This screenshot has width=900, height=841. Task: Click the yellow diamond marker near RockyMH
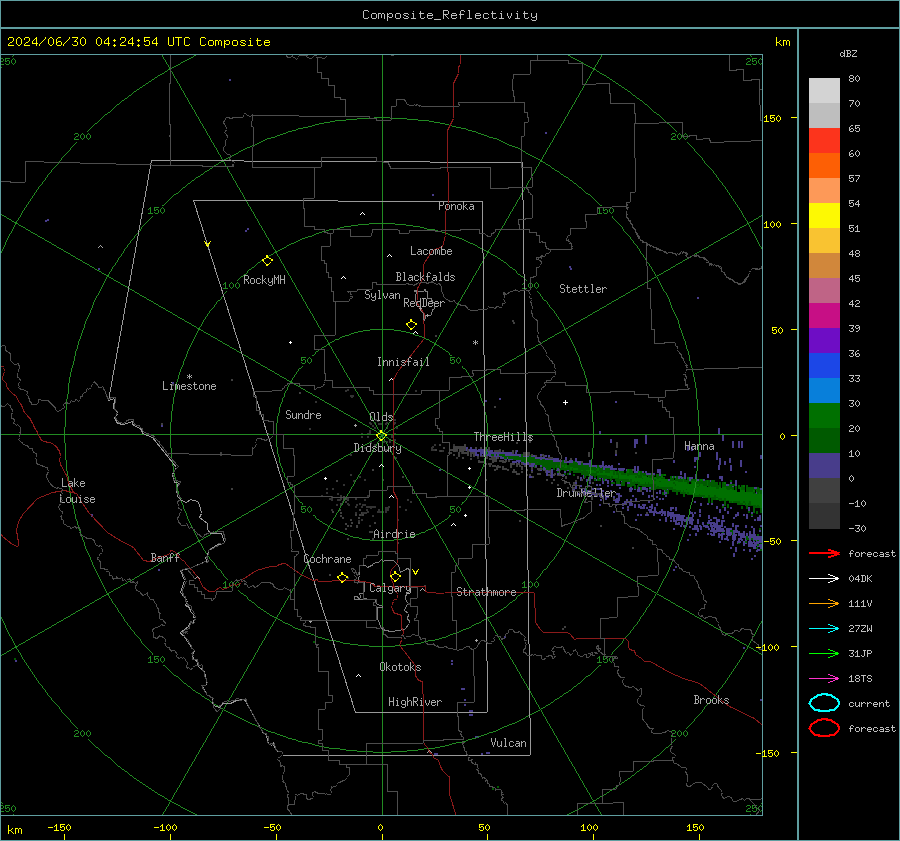coord(267,261)
